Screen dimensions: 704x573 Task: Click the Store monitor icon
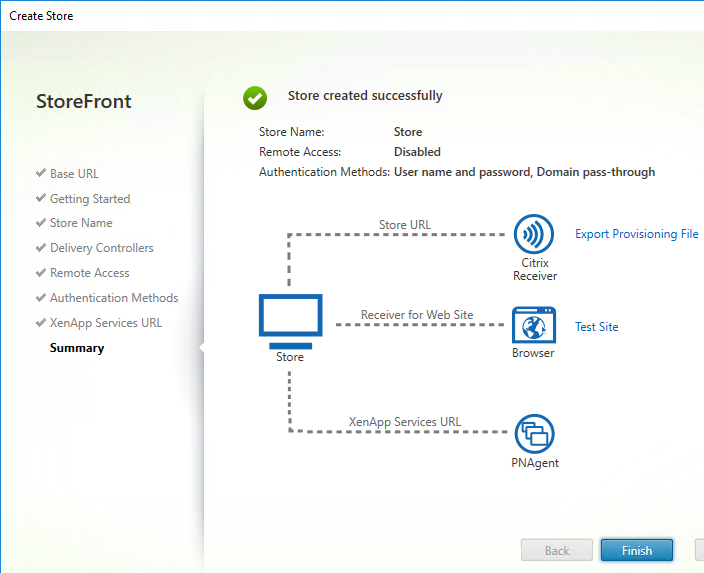[291, 320]
